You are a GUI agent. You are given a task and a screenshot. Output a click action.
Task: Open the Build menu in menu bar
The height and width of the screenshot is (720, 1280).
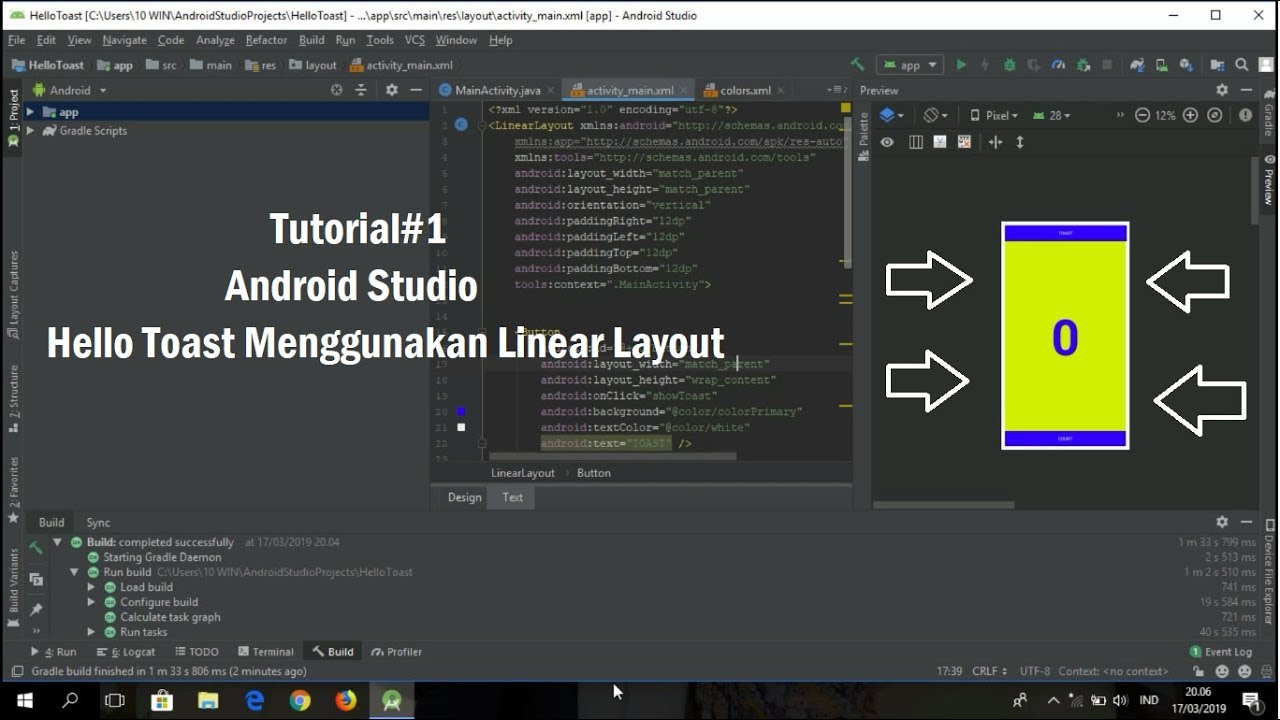(312, 40)
